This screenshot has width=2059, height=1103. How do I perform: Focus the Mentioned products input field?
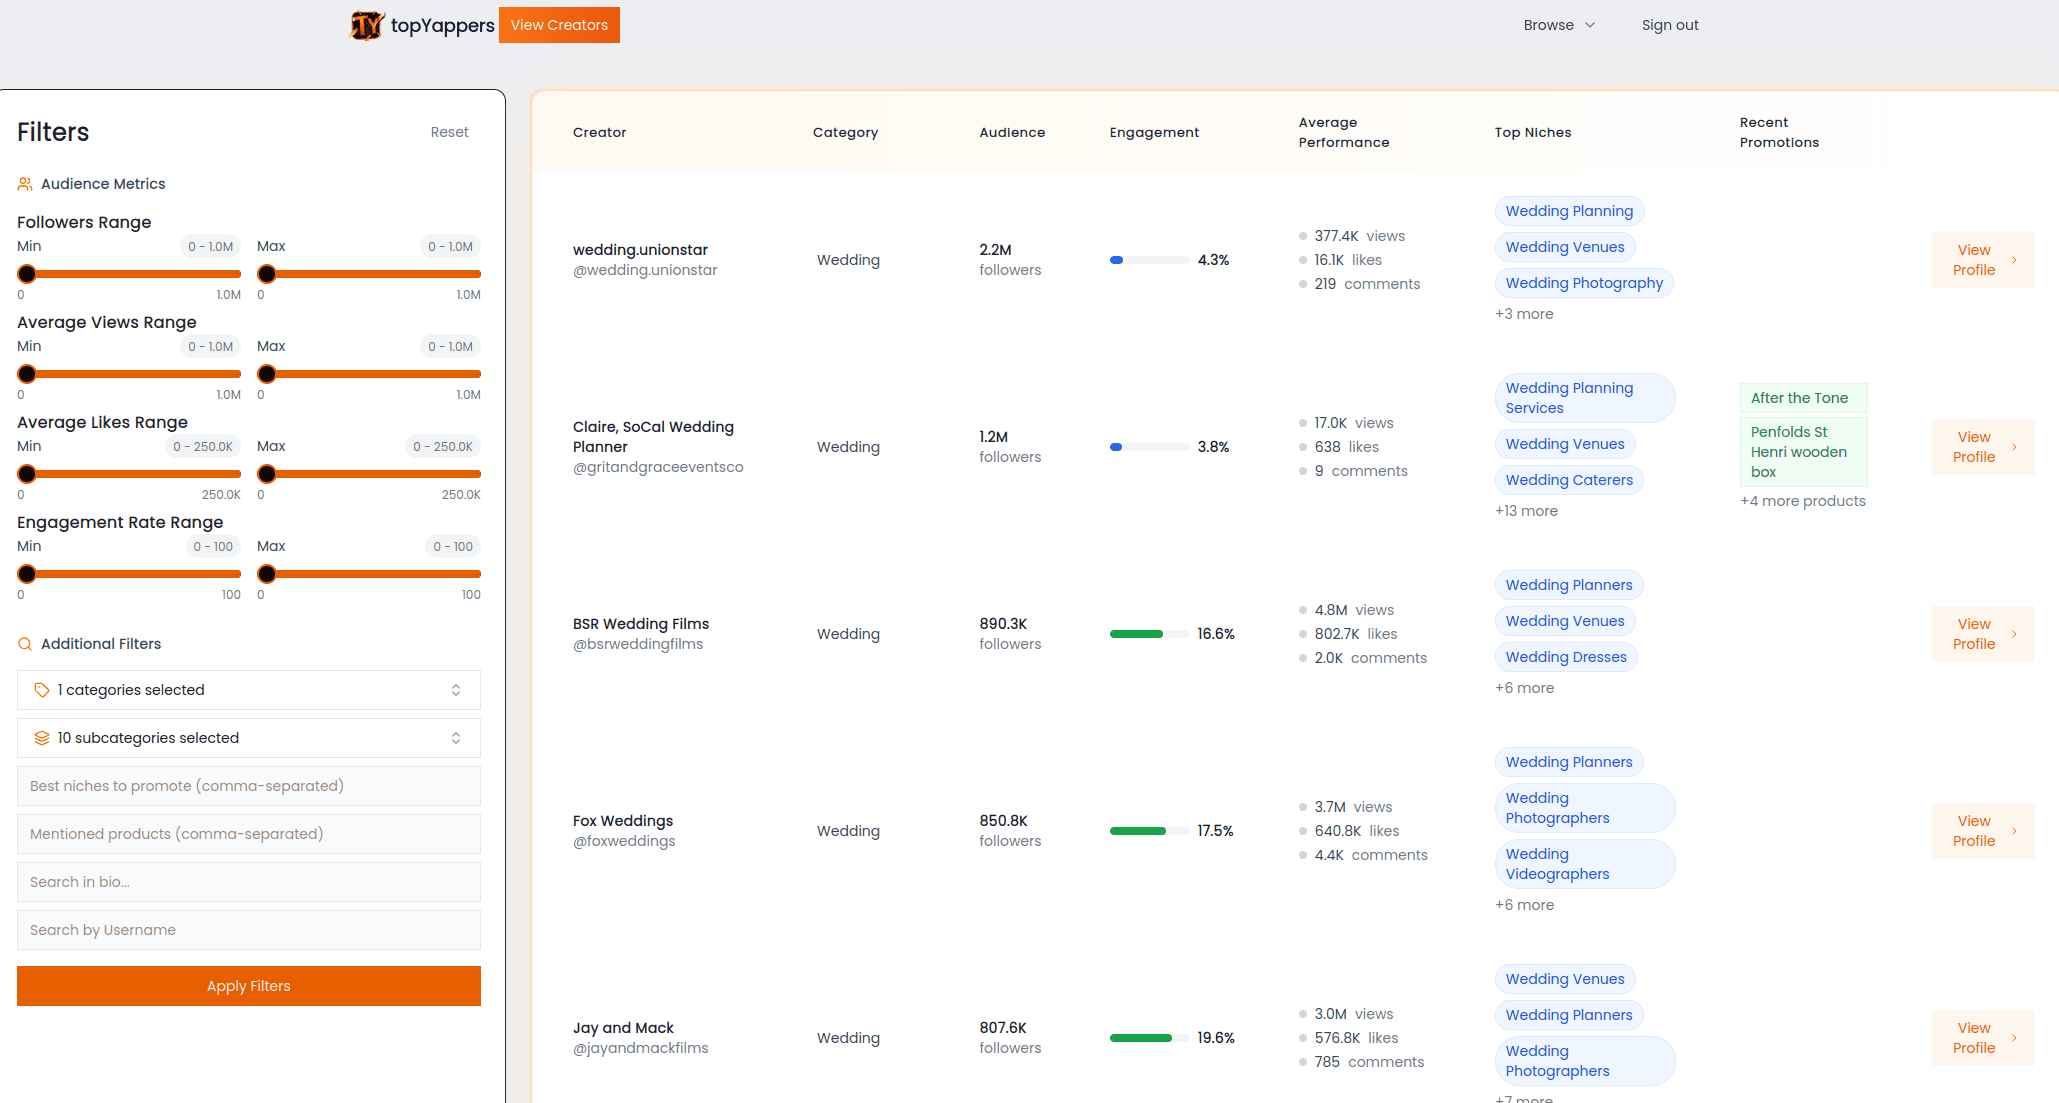click(249, 834)
